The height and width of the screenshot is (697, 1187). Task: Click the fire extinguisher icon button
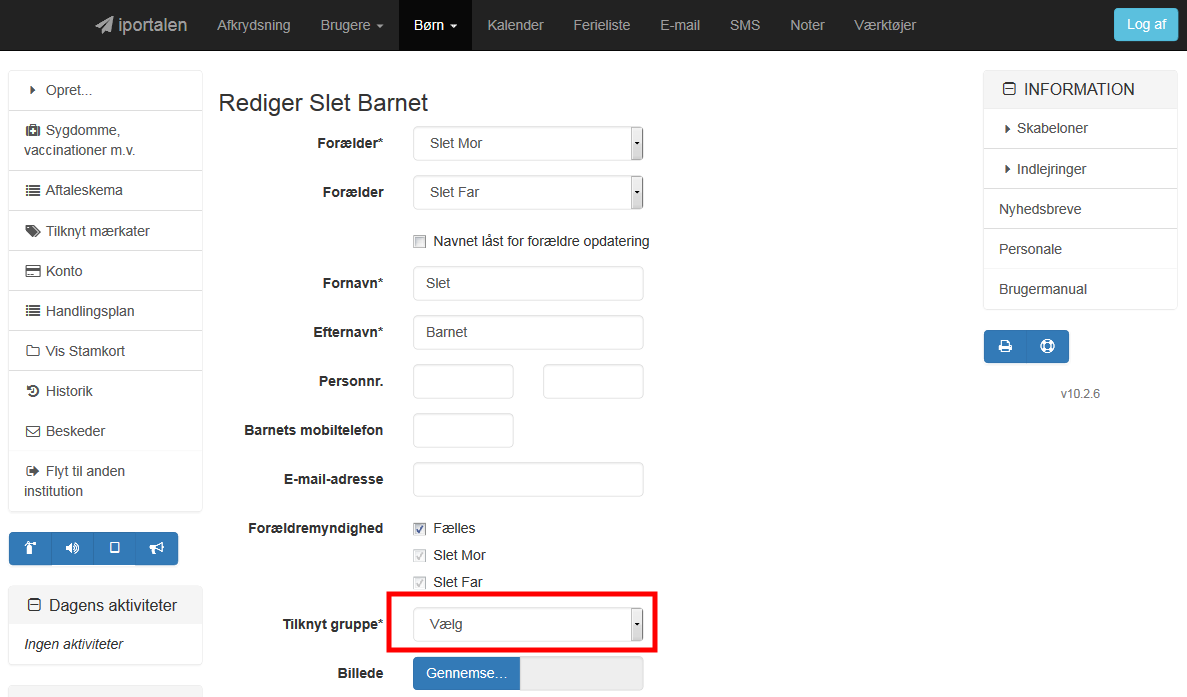30,548
